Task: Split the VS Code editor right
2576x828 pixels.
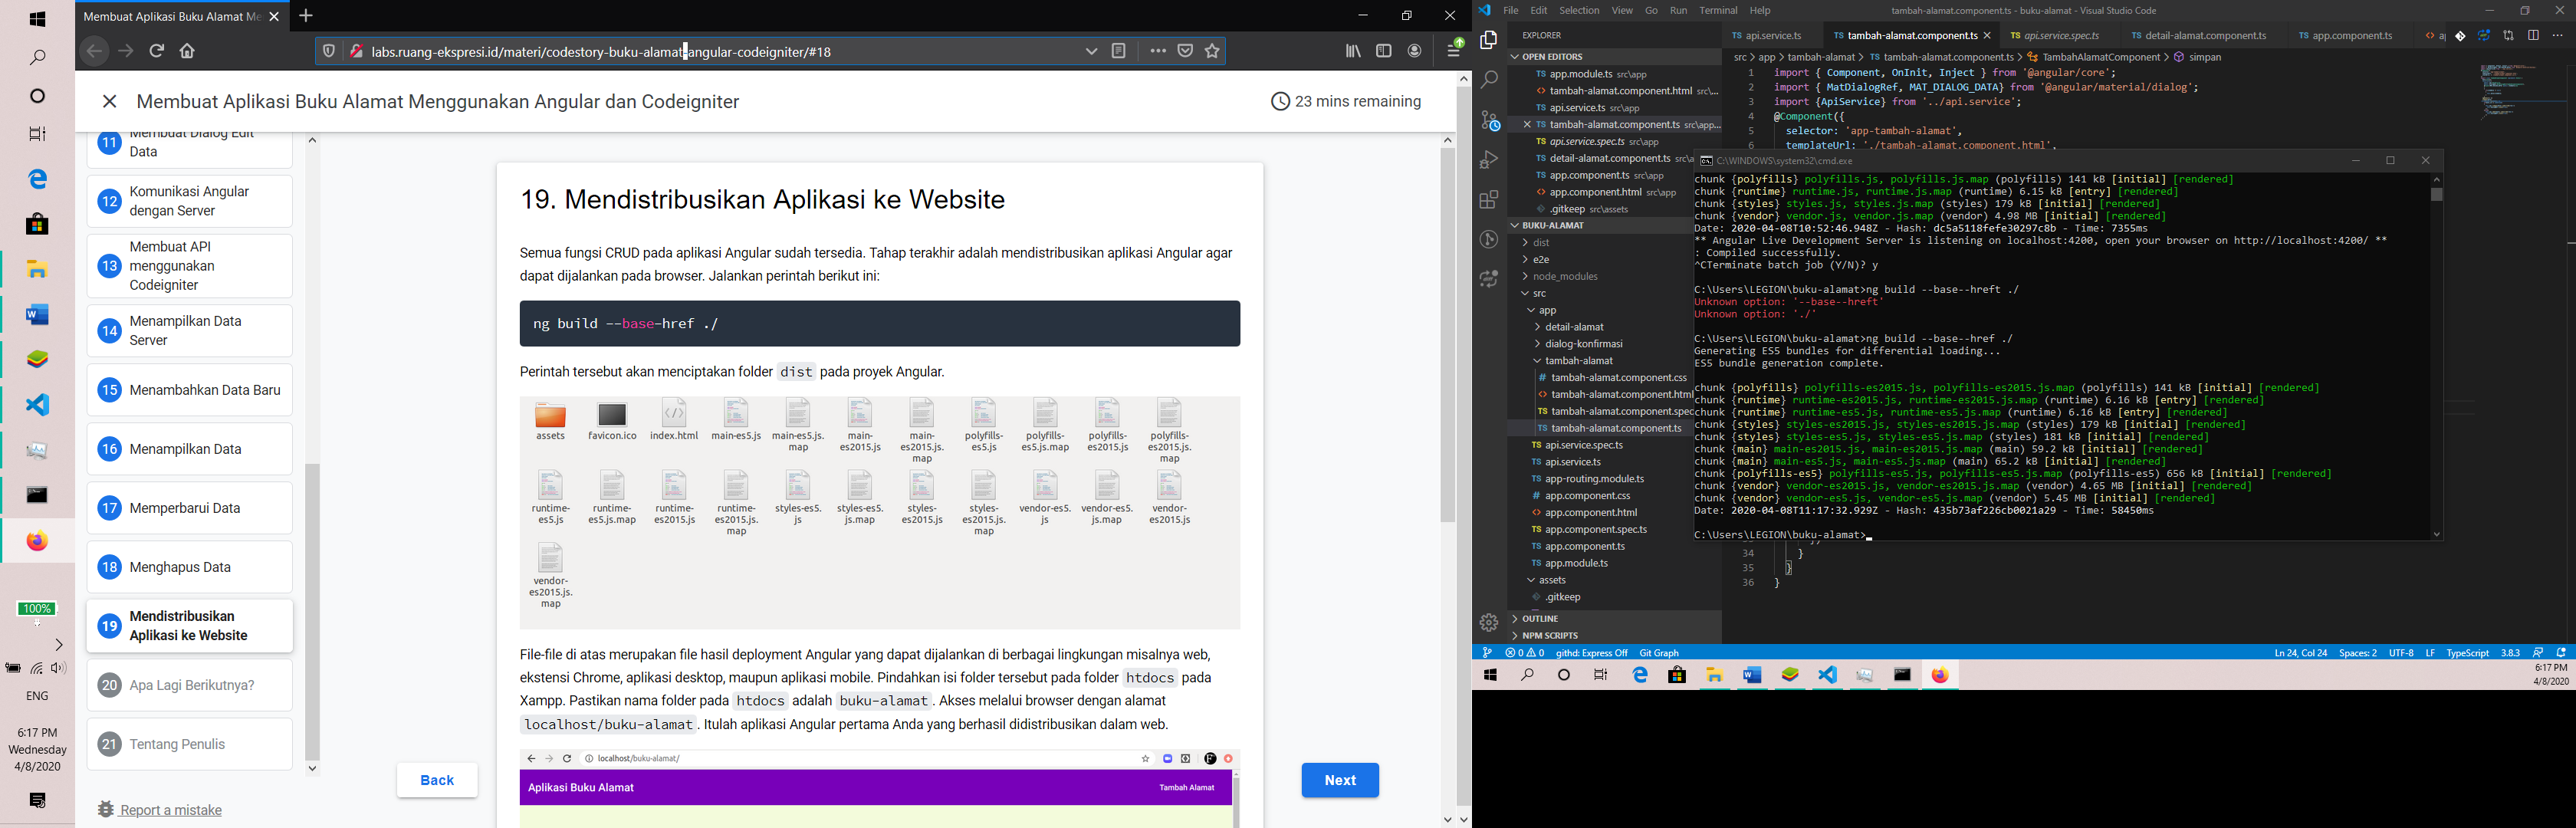Action: 2533,36
